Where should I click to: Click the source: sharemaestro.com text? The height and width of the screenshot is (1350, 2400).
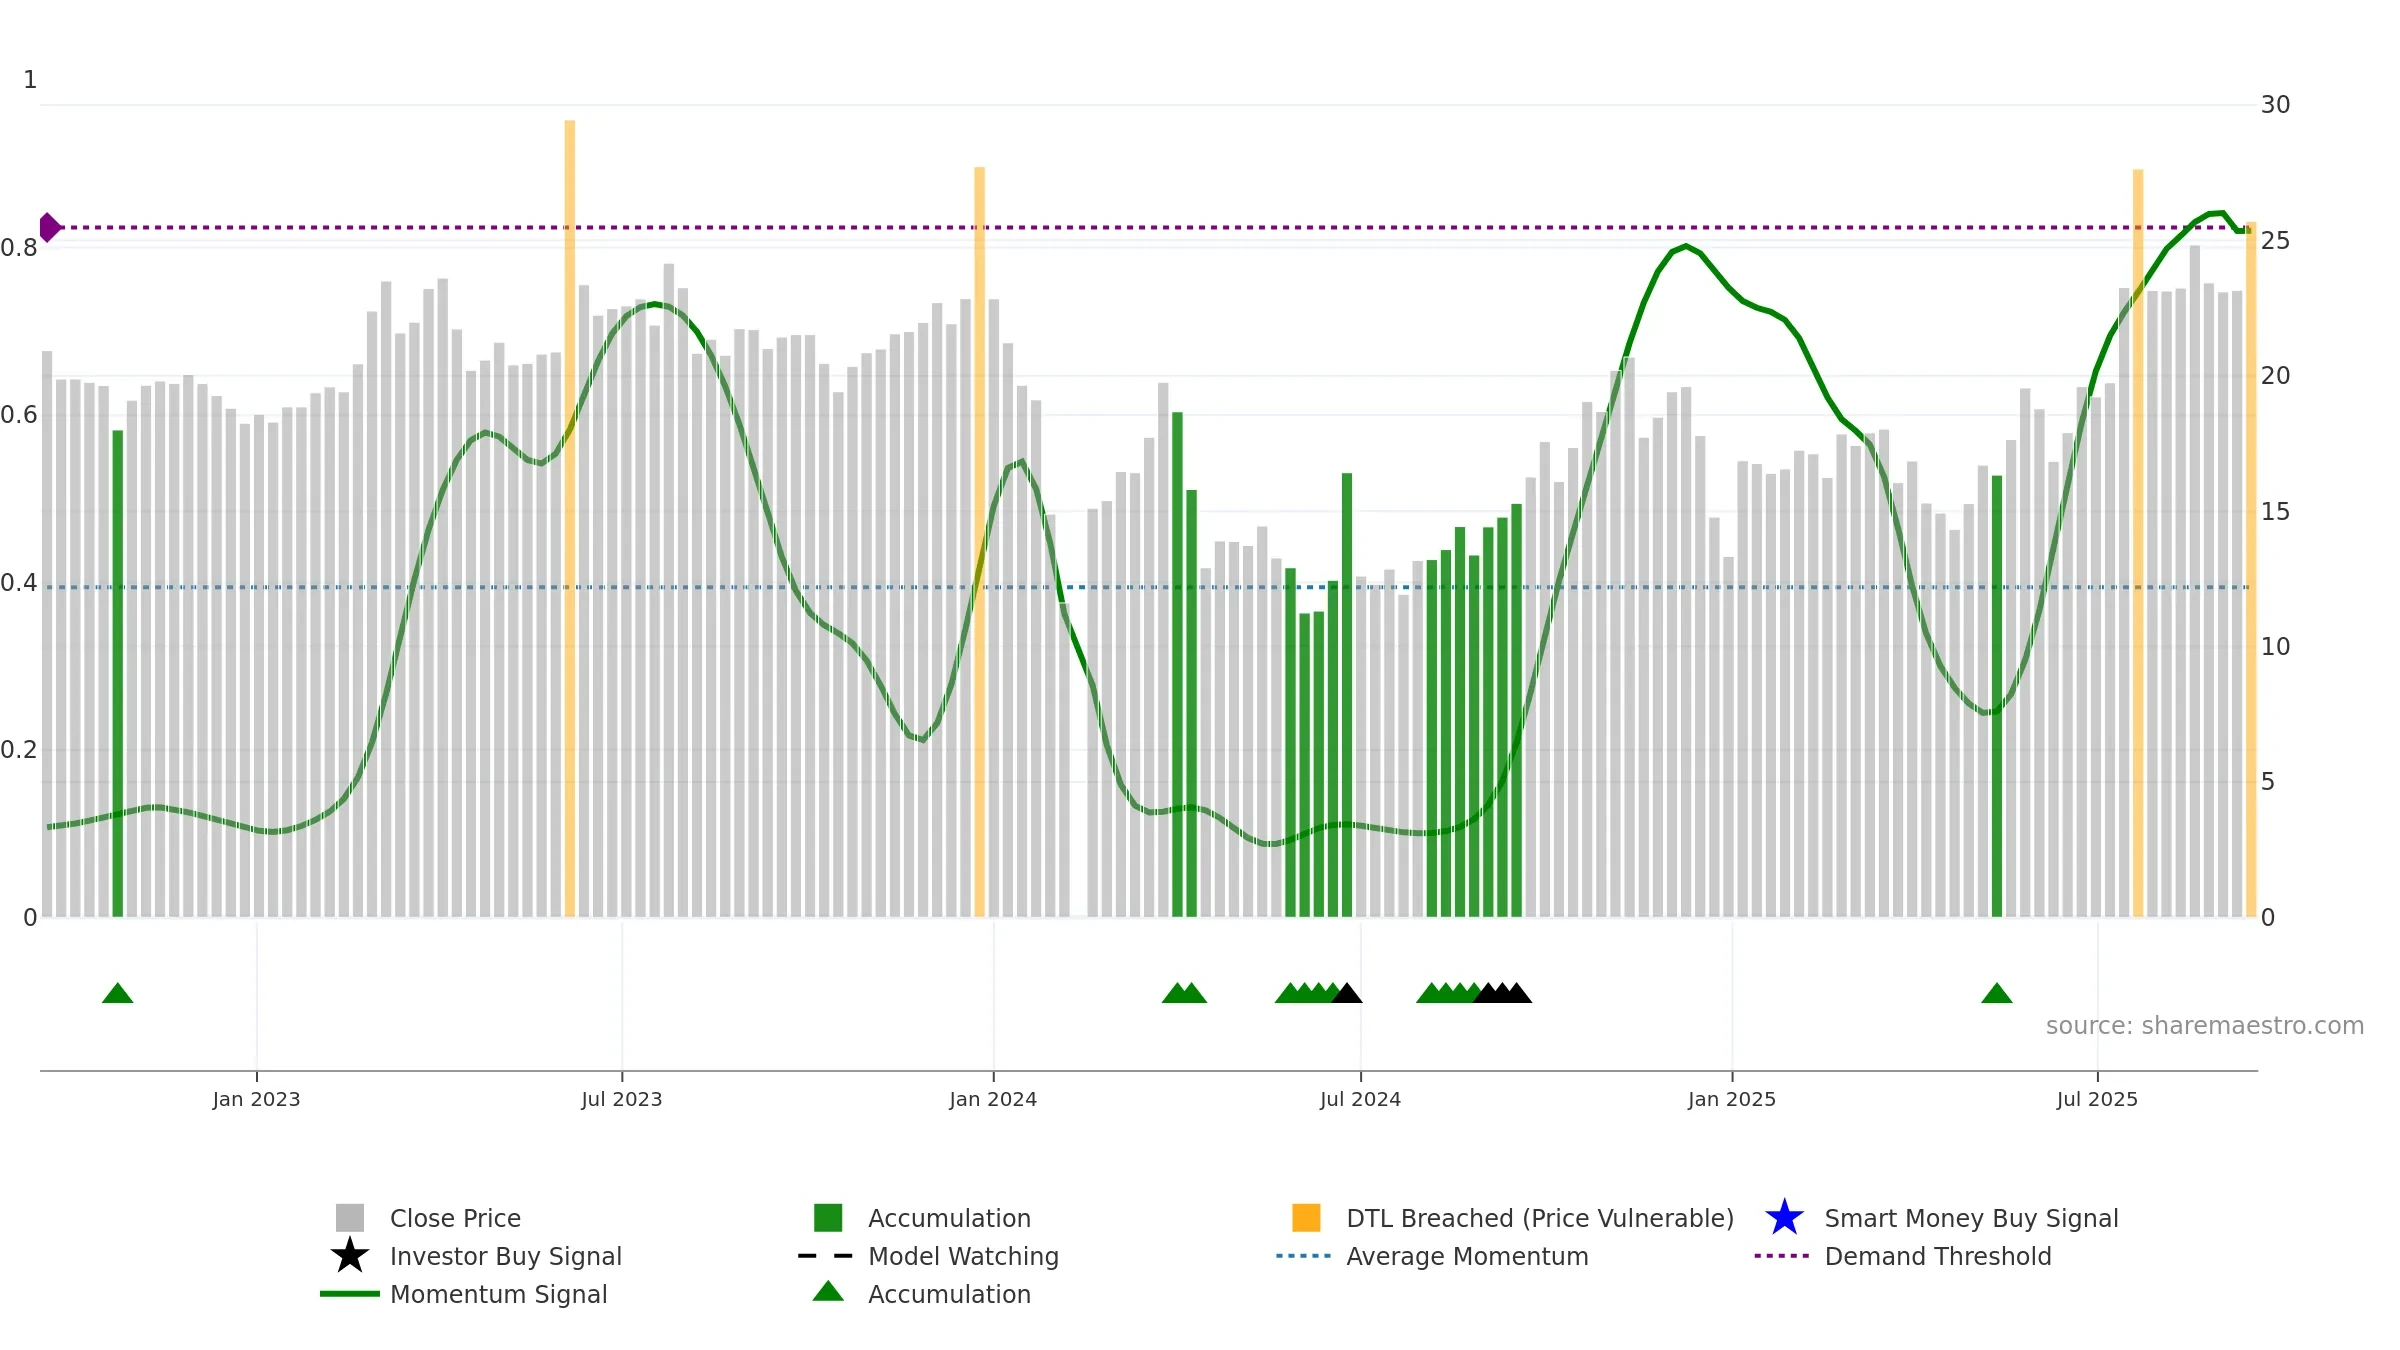point(2204,1026)
